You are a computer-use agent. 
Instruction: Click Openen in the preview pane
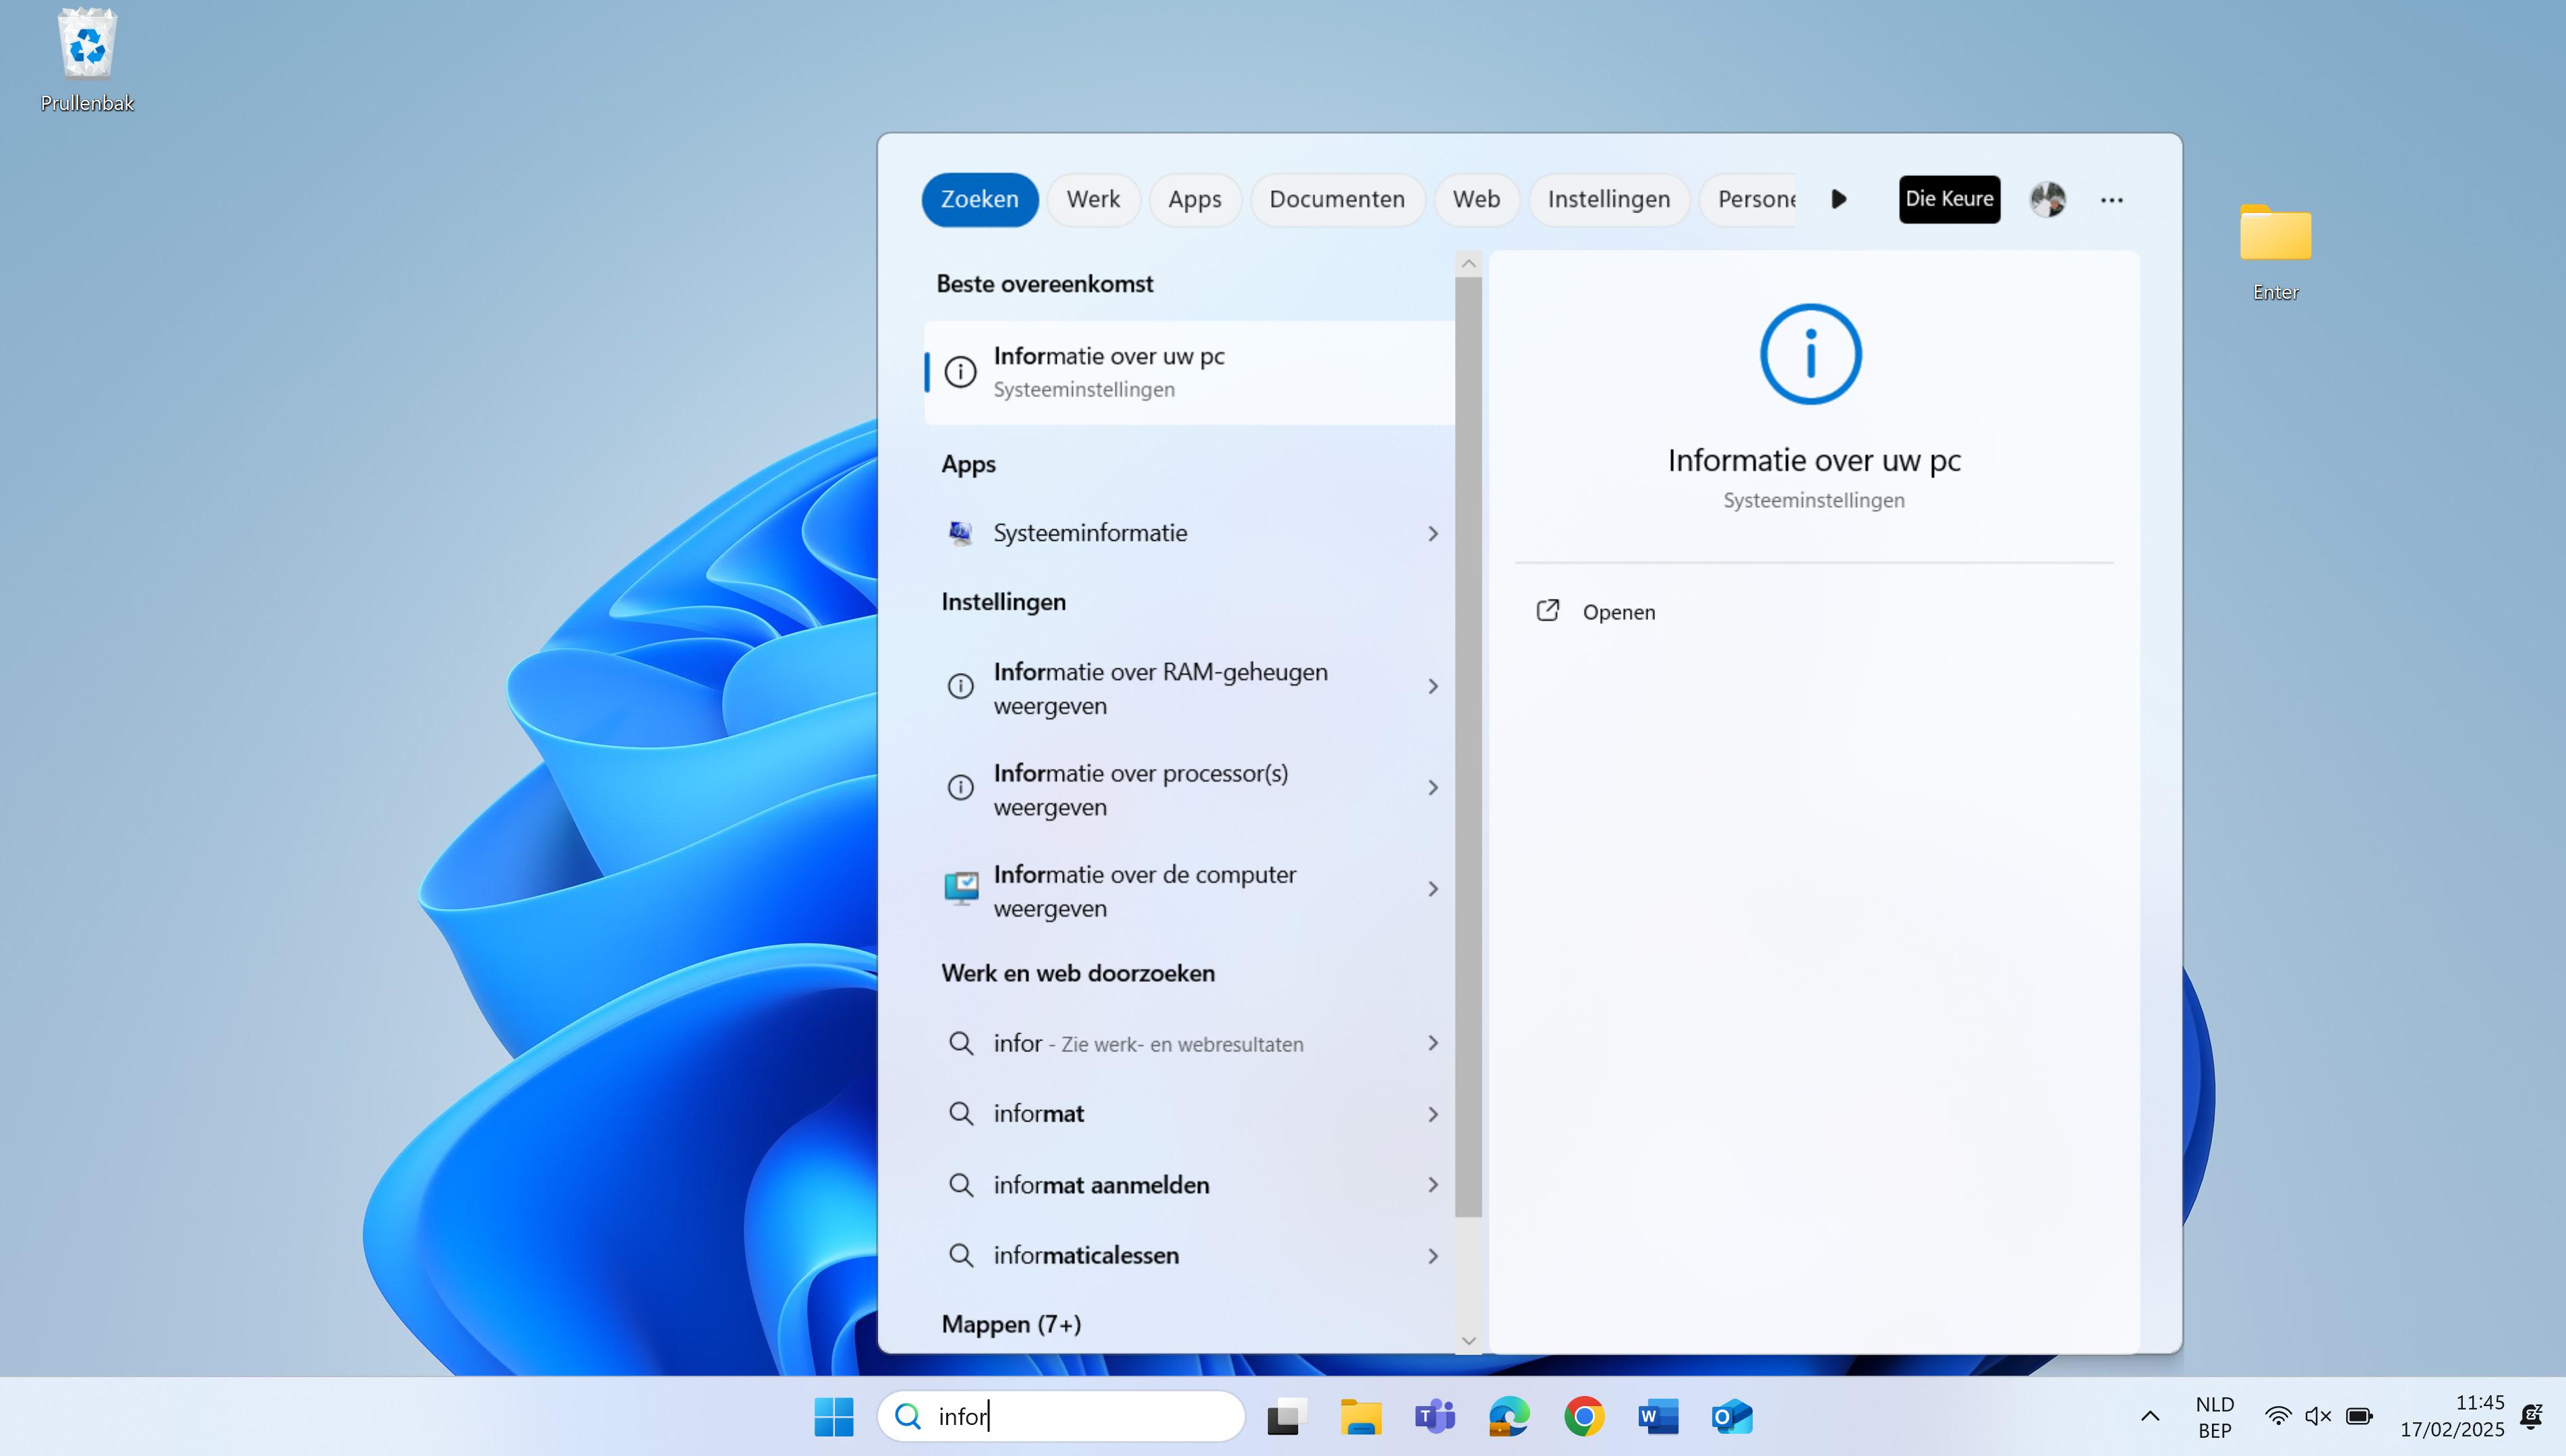(1618, 612)
